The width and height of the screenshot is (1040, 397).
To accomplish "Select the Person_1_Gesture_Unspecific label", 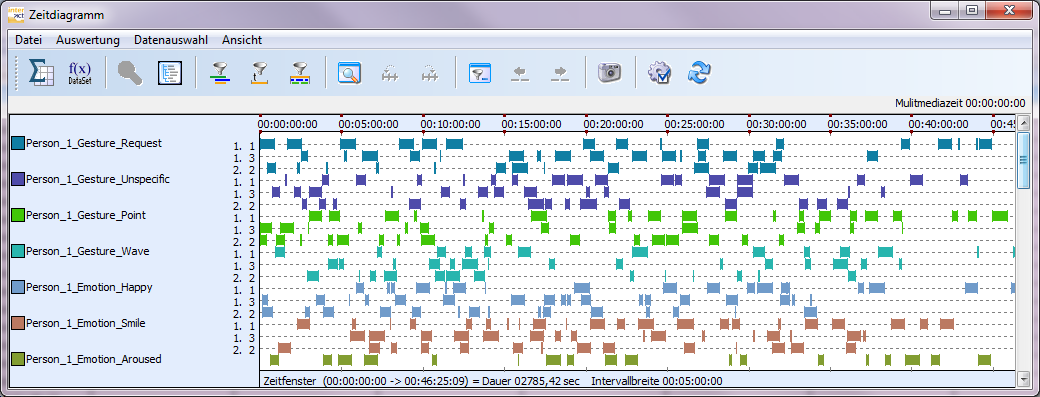I will [x=98, y=179].
